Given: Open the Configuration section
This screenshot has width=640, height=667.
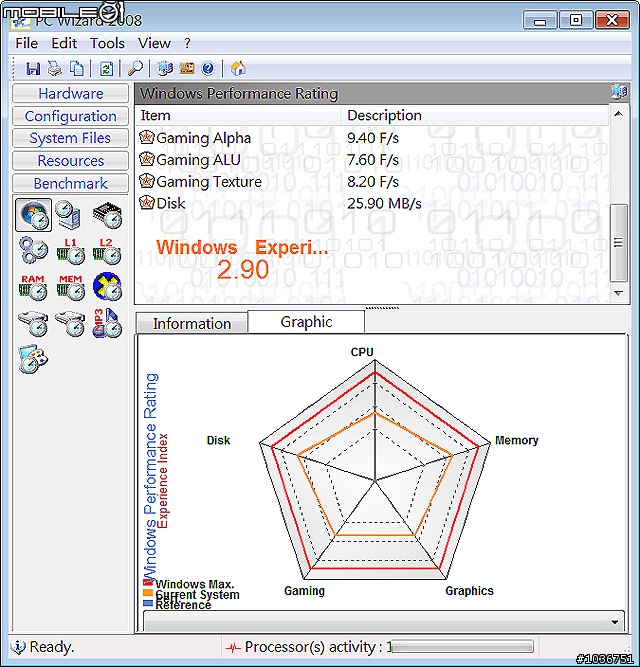Looking at the screenshot, I should [x=70, y=116].
